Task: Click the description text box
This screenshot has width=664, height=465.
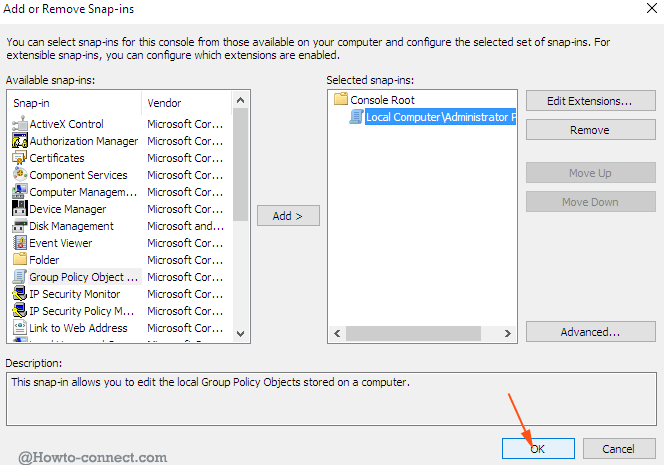Action: [331, 399]
